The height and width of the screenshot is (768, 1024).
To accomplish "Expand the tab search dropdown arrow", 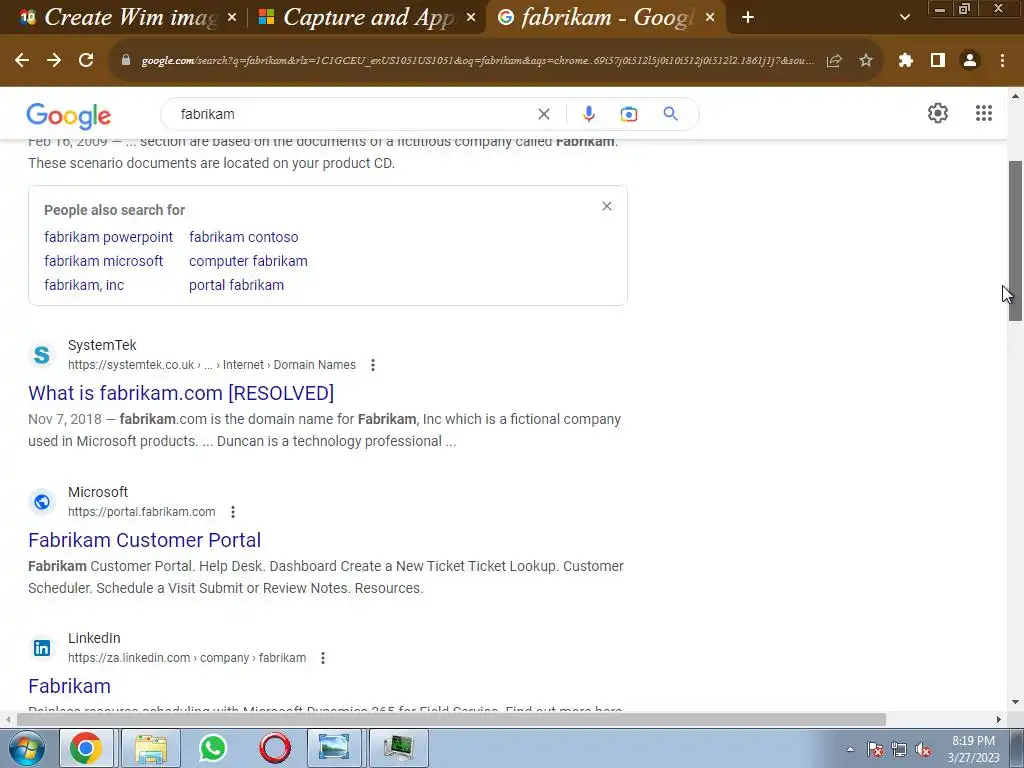I will (904, 18).
